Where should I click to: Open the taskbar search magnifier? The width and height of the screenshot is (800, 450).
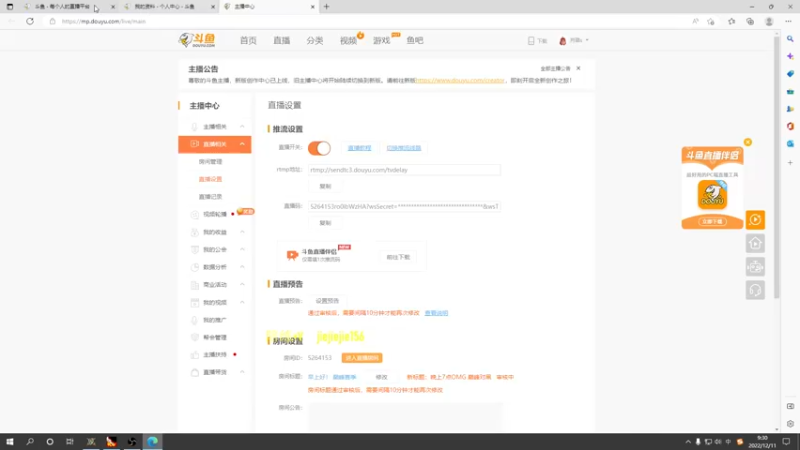30,441
